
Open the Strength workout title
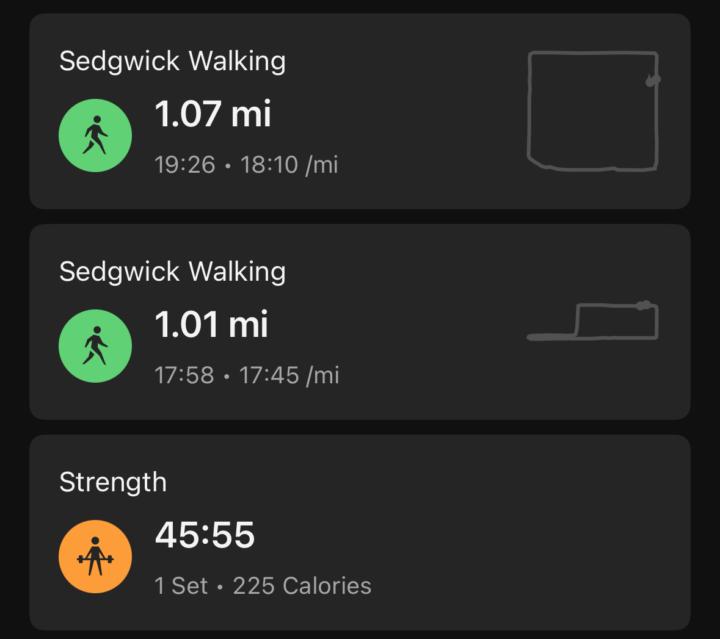click(113, 482)
